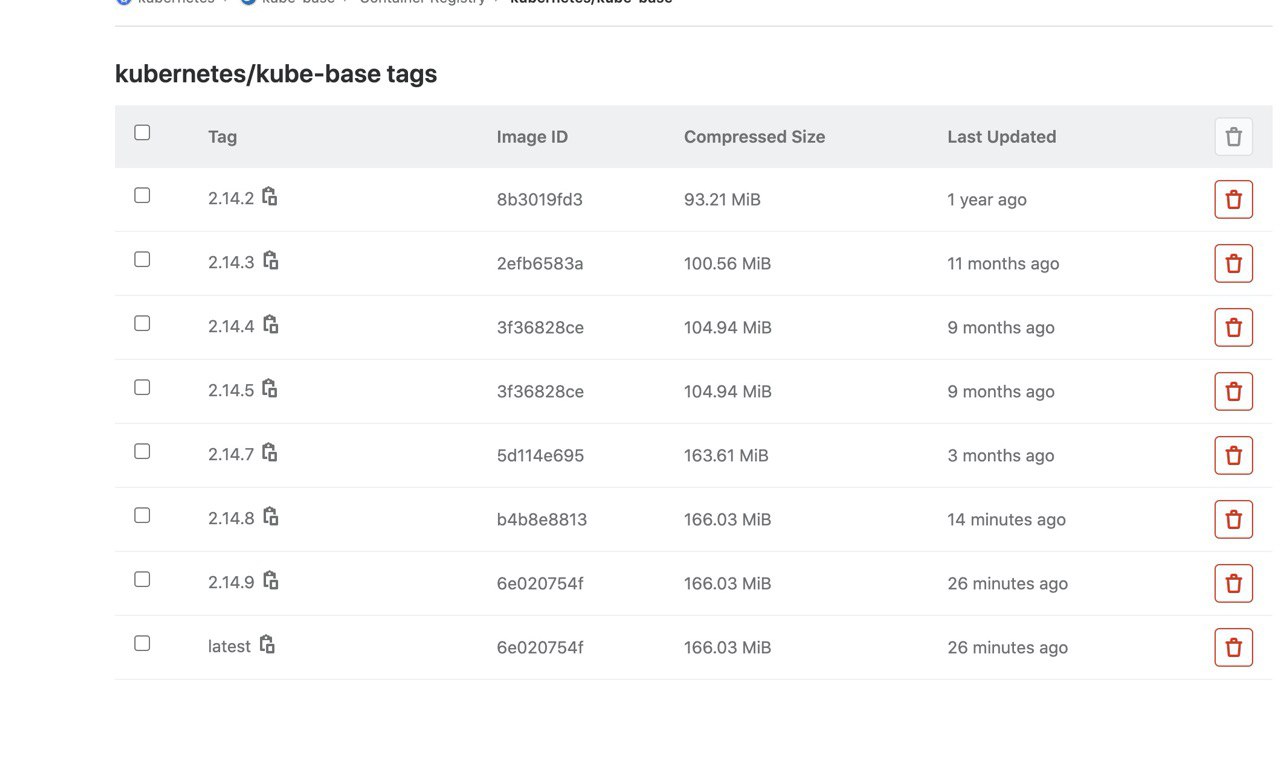
Task: Copy the latest tag to clipboard
Action: 267,645
